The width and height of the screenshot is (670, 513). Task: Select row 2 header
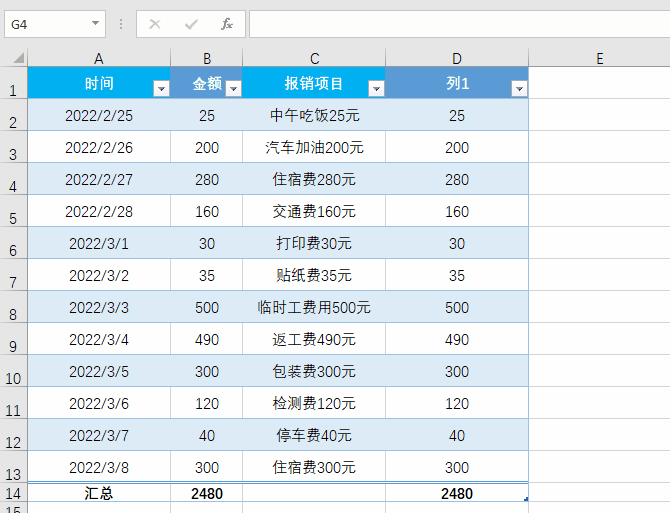[13, 115]
